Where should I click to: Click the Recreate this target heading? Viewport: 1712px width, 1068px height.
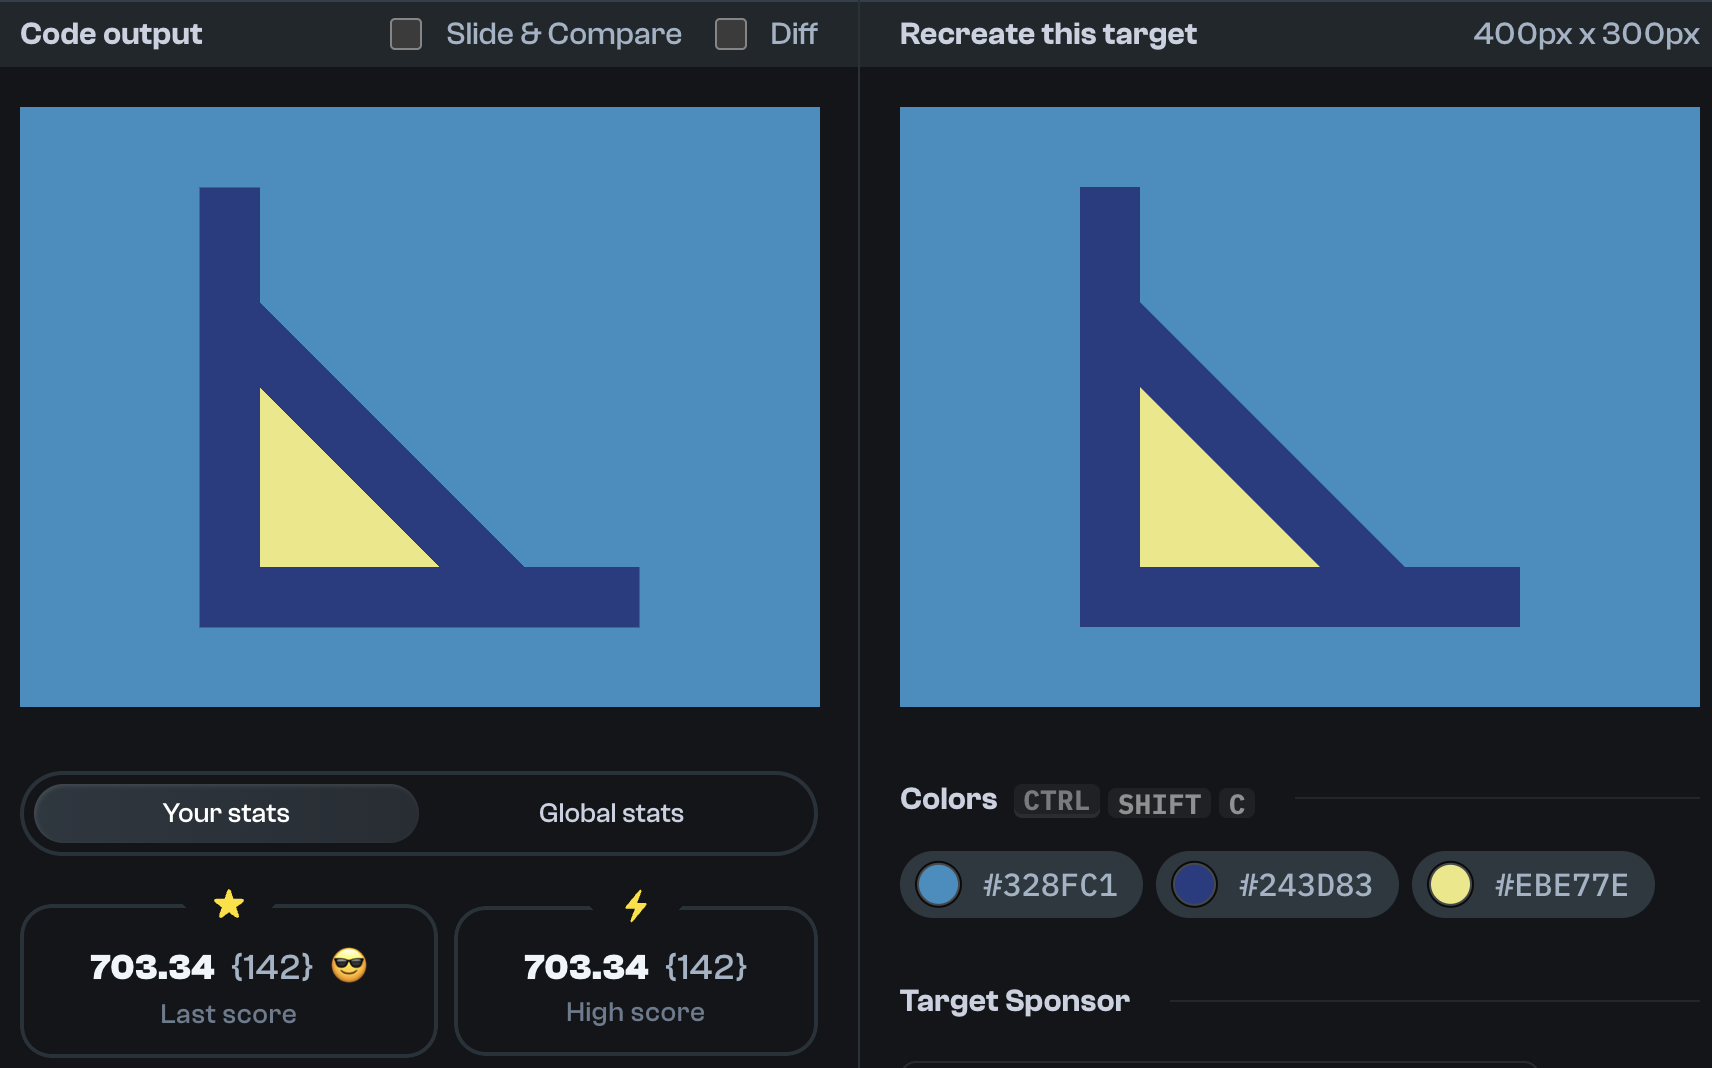point(1048,33)
